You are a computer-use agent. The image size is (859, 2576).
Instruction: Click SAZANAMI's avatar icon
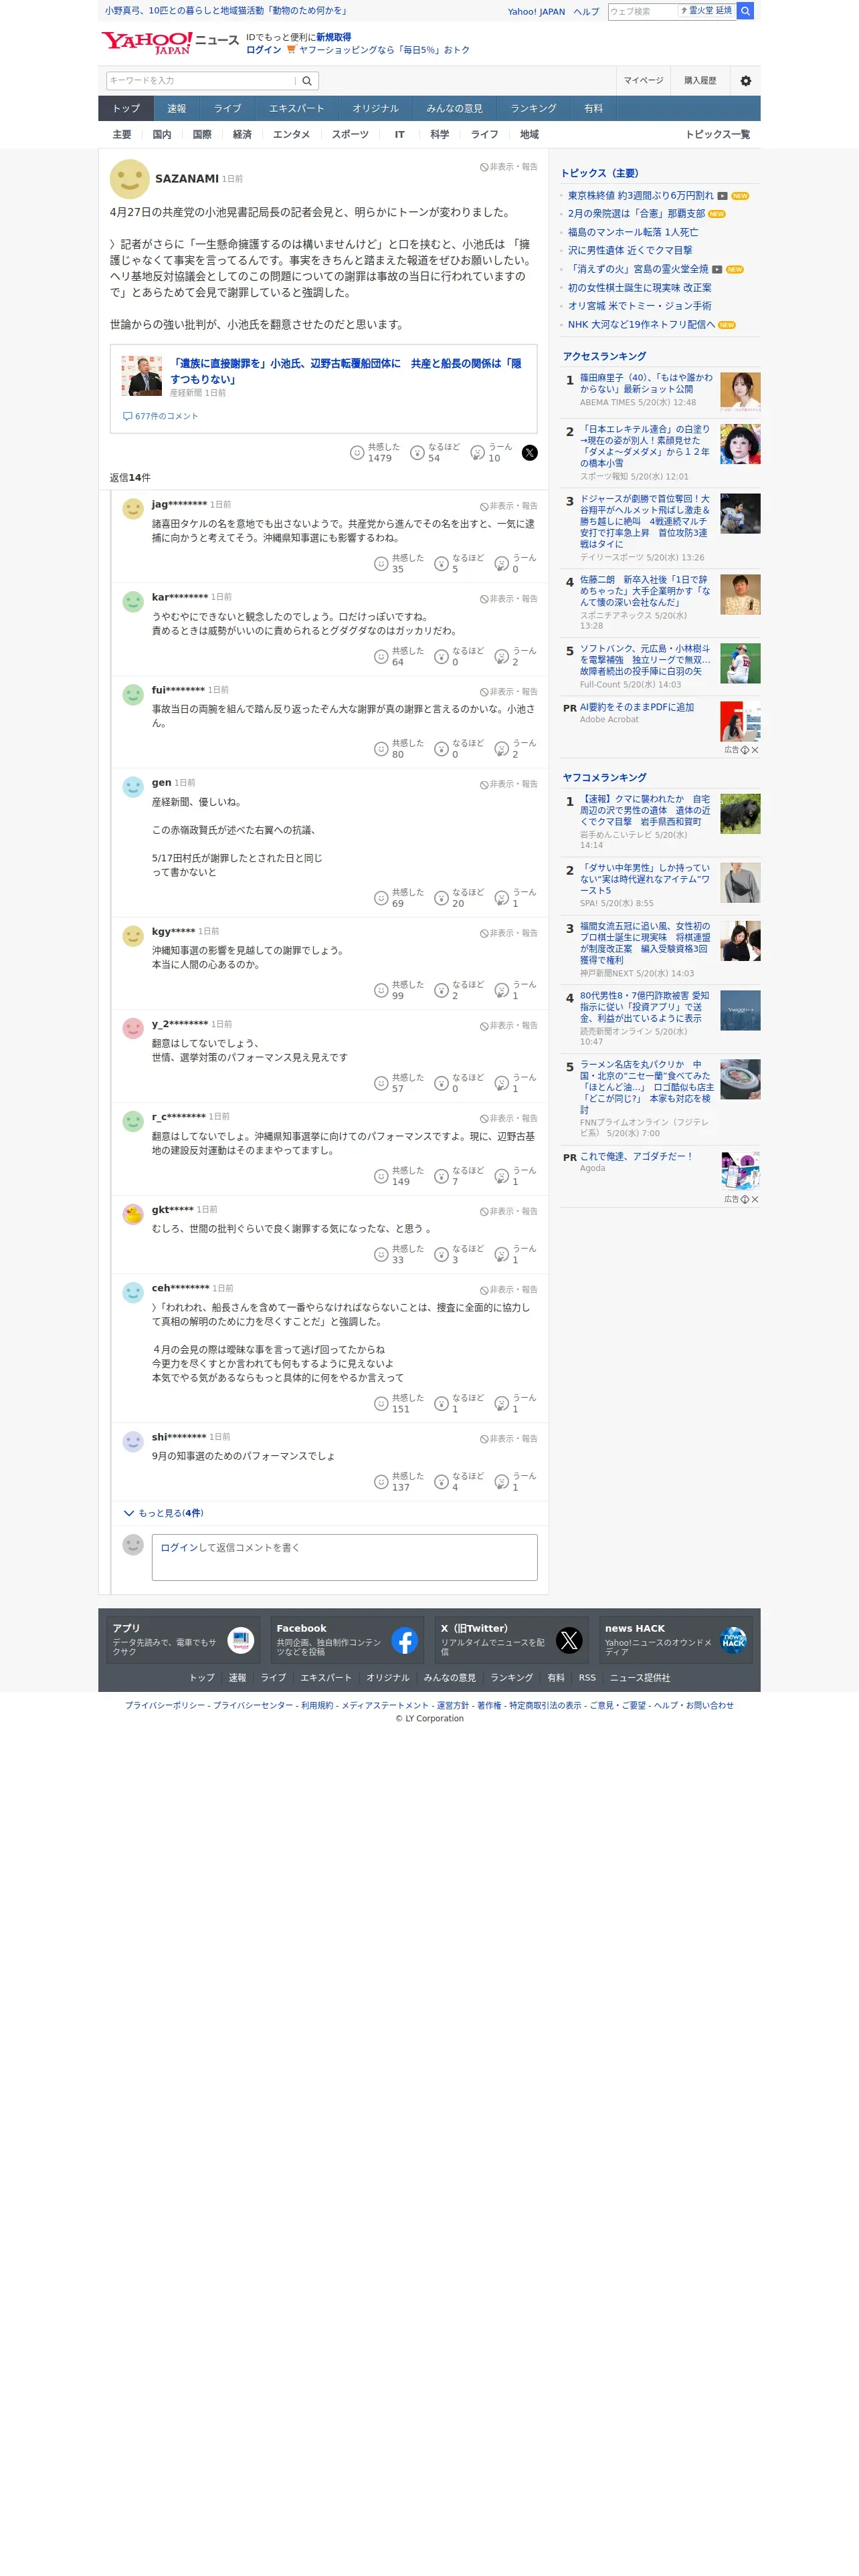tap(129, 180)
